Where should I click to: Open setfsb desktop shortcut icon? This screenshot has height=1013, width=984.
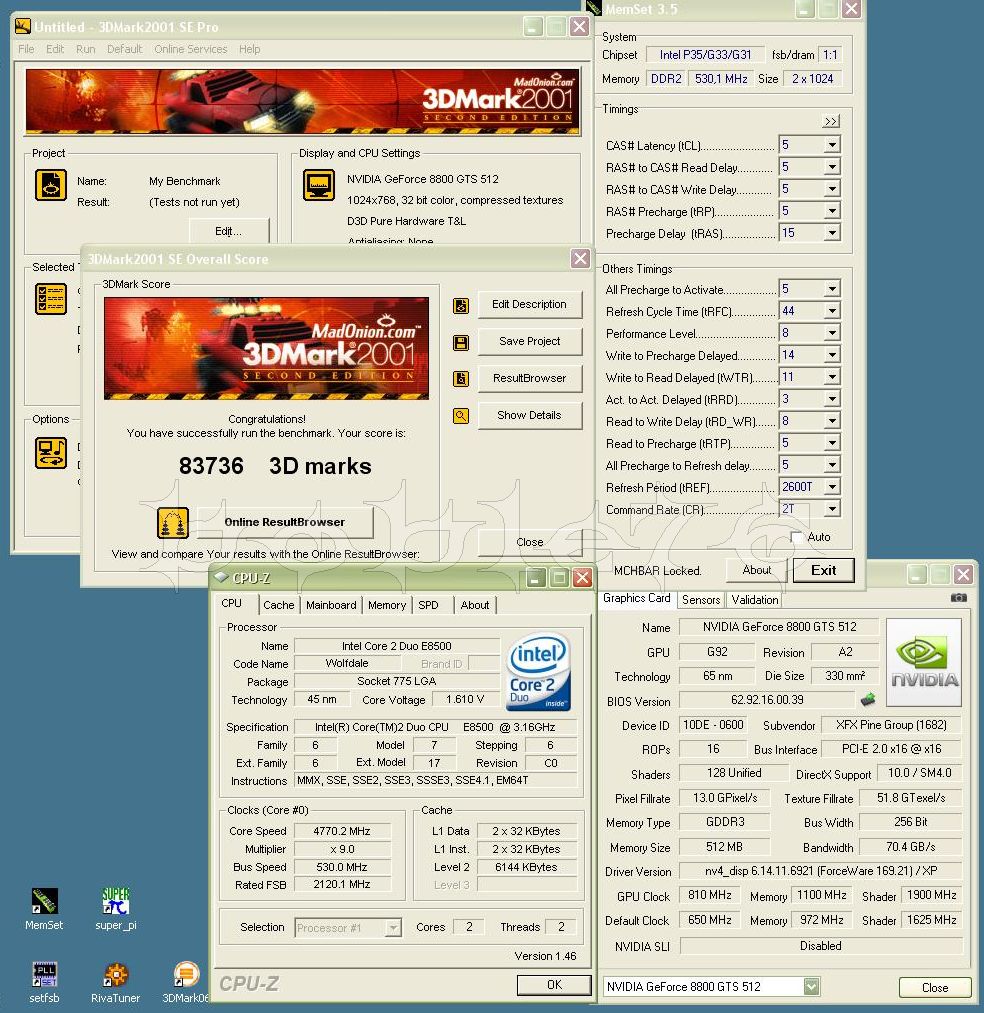click(x=45, y=974)
